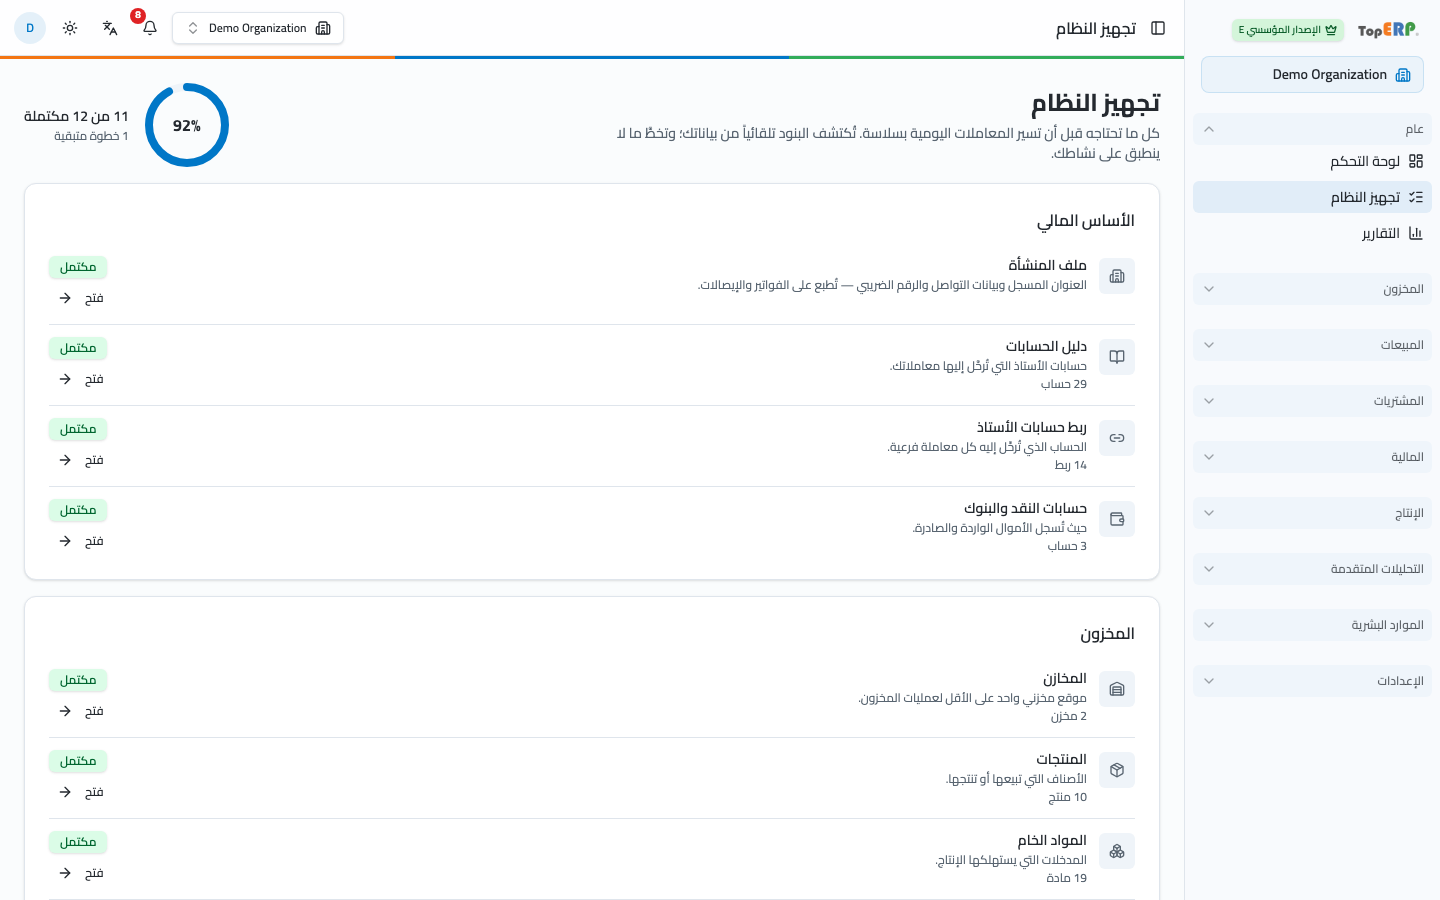Click فتح for حسابات النقد والبنوك

tap(80, 541)
